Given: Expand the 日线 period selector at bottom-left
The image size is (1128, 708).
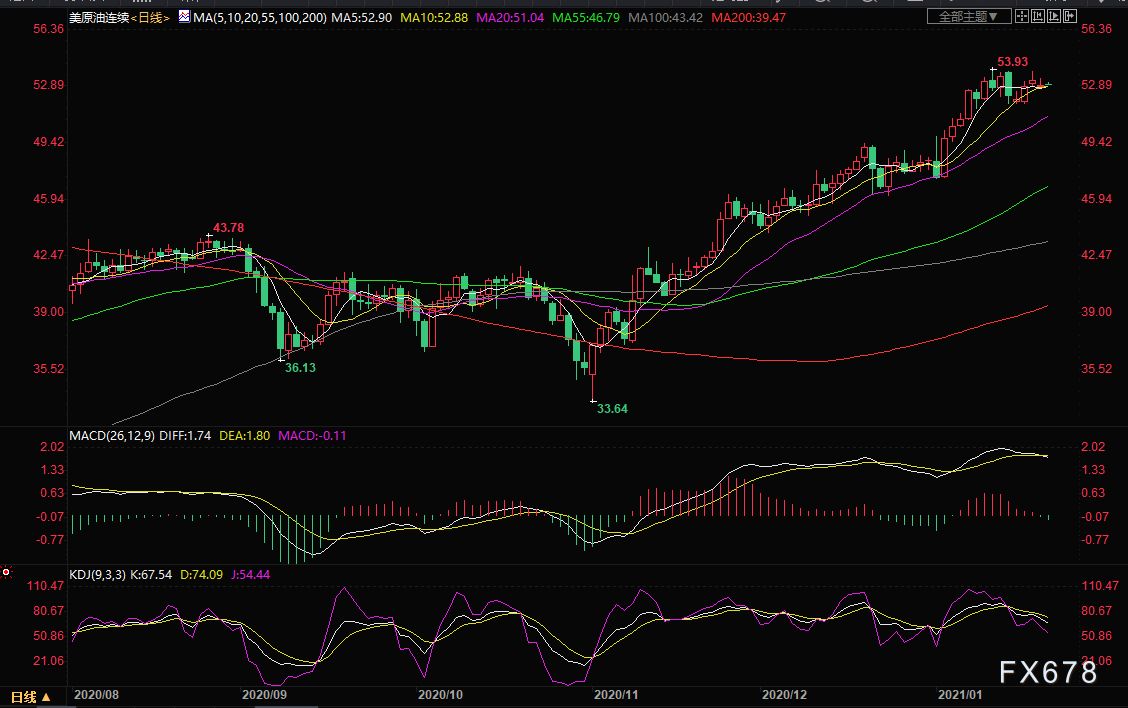Looking at the screenshot, I should click(30, 696).
